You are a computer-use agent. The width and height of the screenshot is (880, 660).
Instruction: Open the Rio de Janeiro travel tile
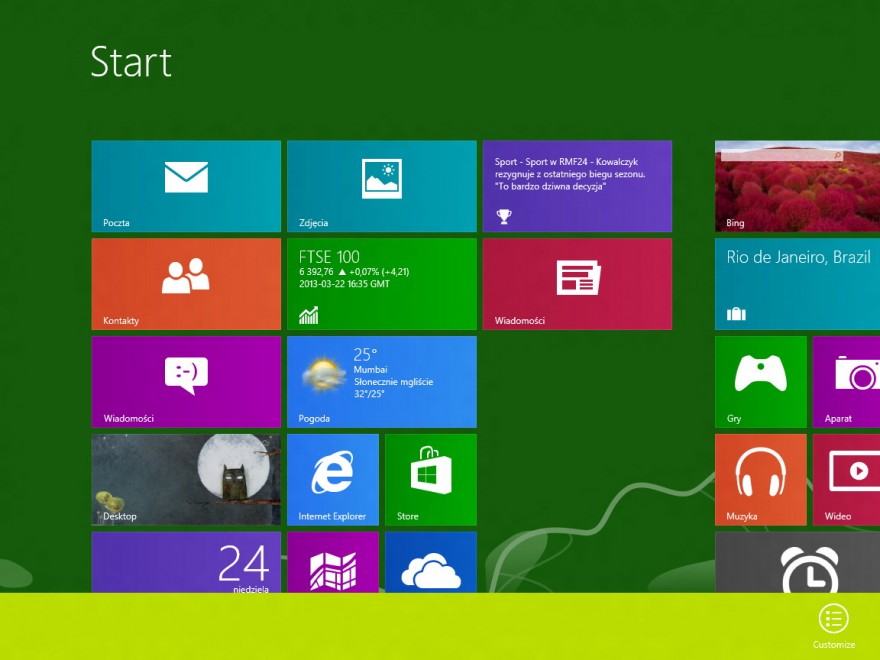pyautogui.click(x=798, y=283)
